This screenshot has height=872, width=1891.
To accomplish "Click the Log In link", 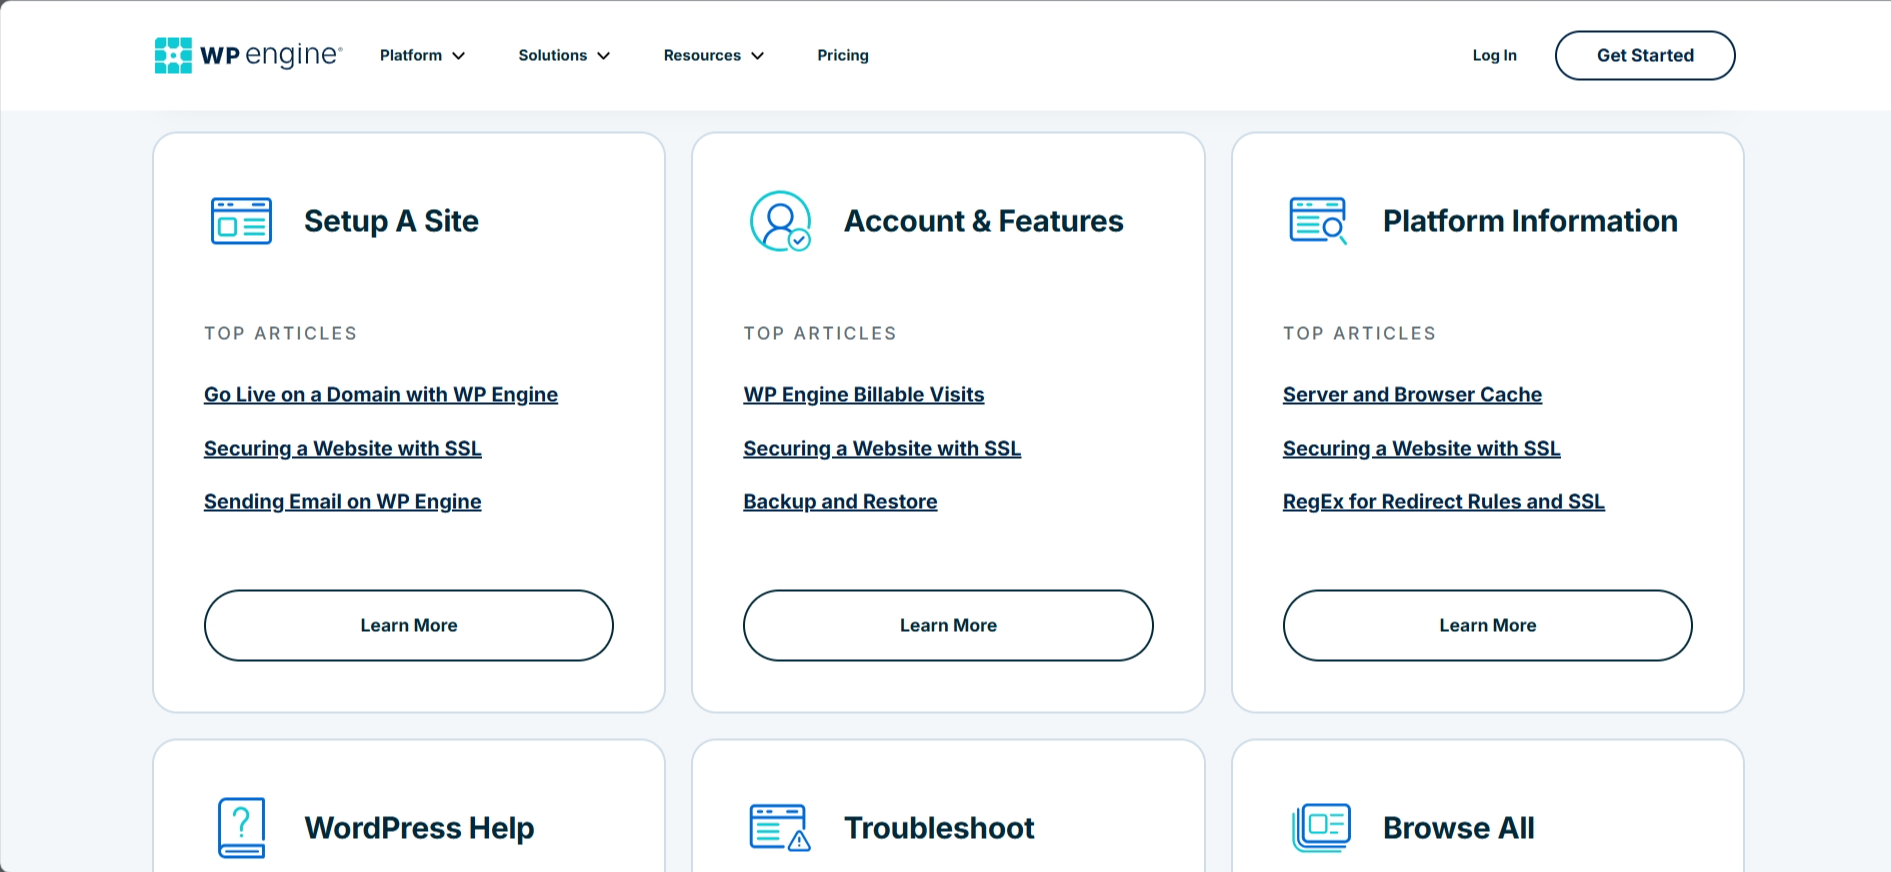I will [1495, 55].
